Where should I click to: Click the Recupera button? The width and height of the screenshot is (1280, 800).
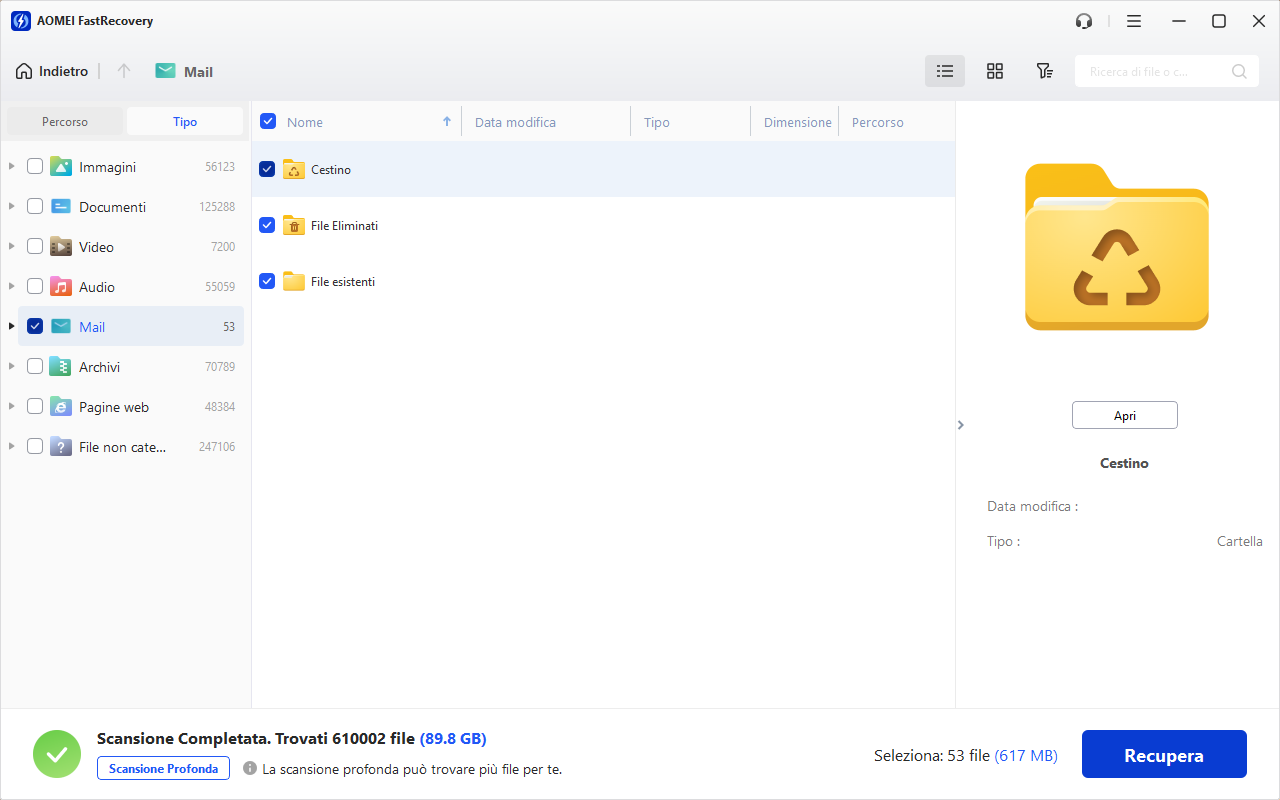(x=1164, y=754)
